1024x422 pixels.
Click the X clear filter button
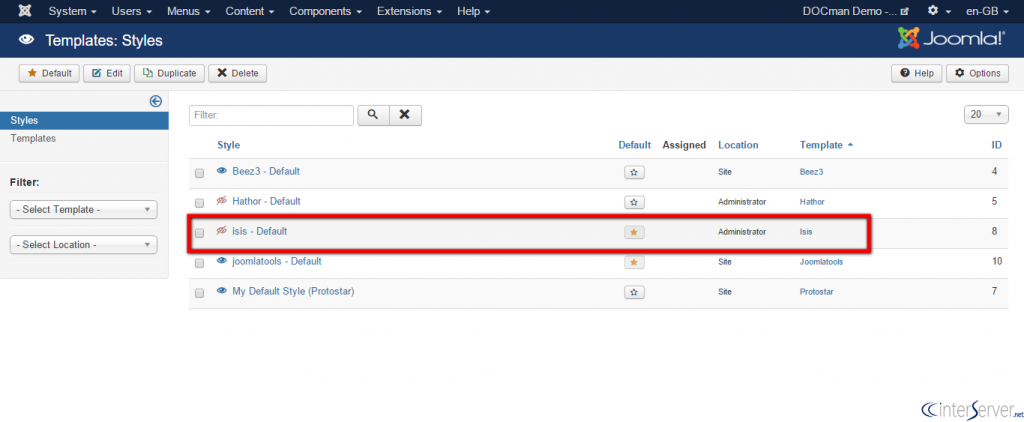406,115
